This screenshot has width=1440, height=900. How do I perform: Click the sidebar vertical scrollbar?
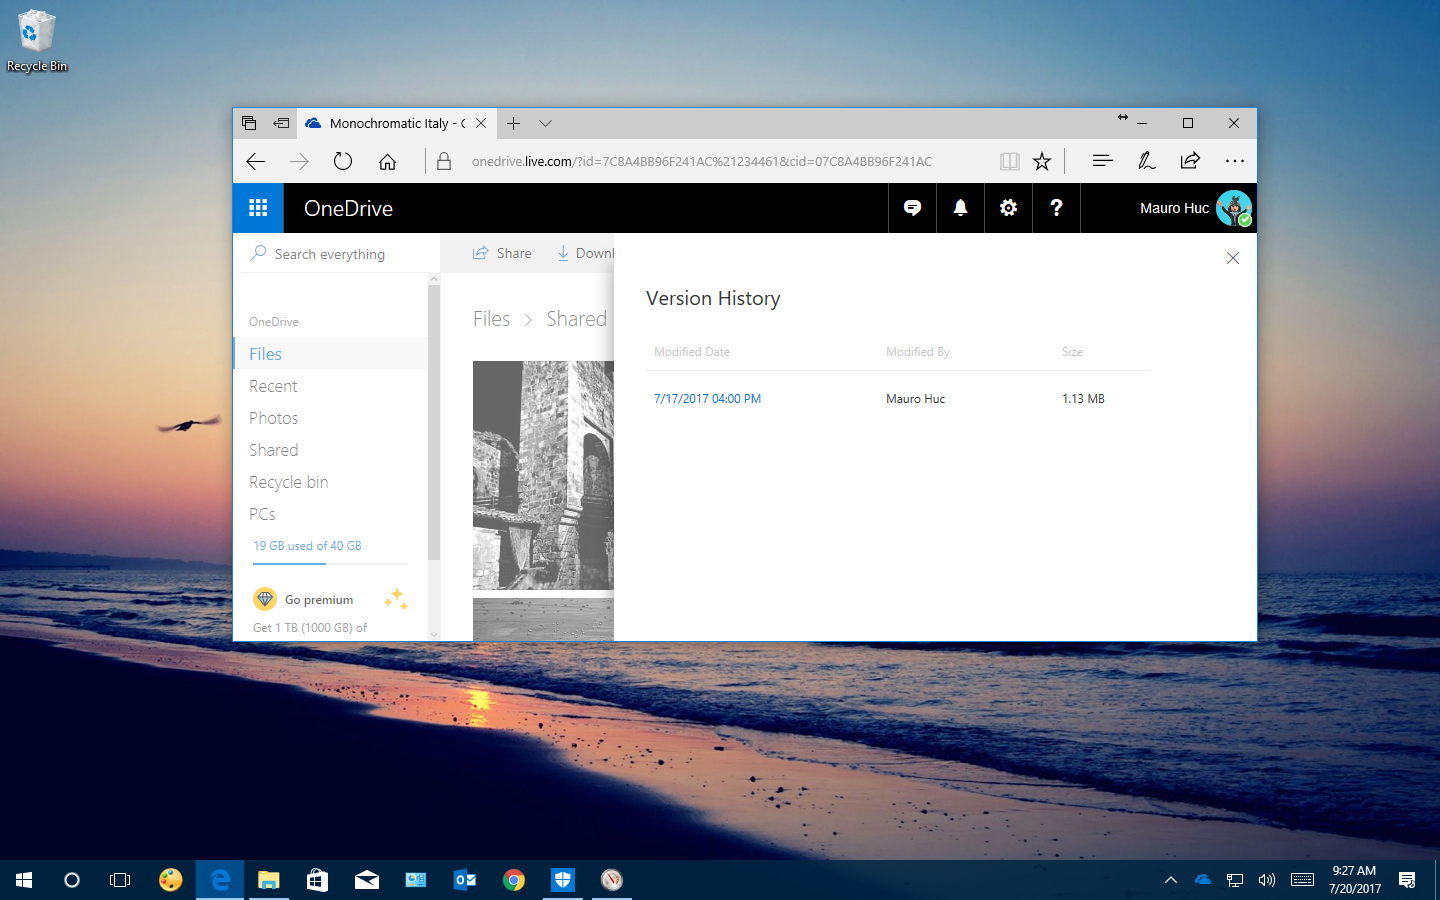click(434, 422)
